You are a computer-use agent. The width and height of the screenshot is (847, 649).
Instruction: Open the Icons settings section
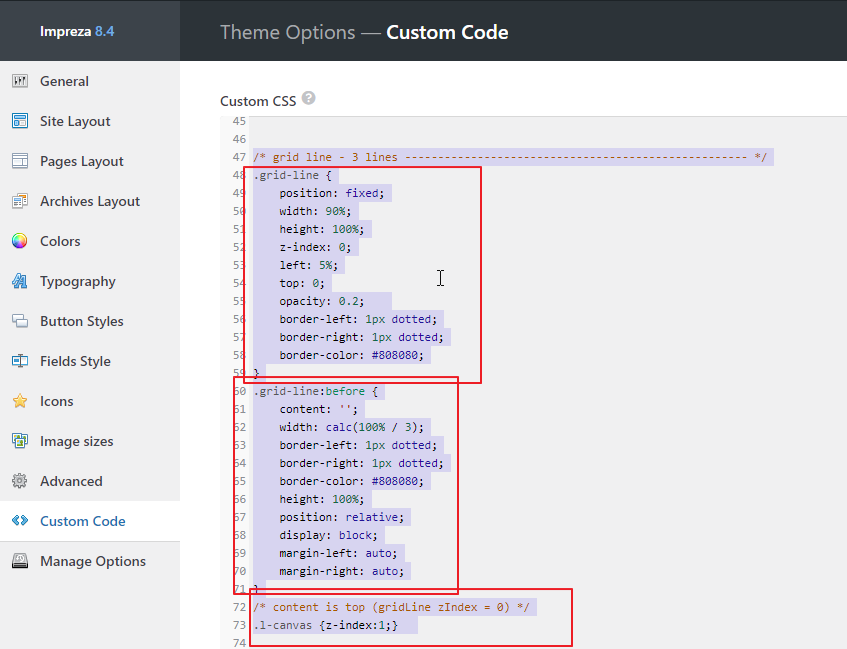coord(90,401)
